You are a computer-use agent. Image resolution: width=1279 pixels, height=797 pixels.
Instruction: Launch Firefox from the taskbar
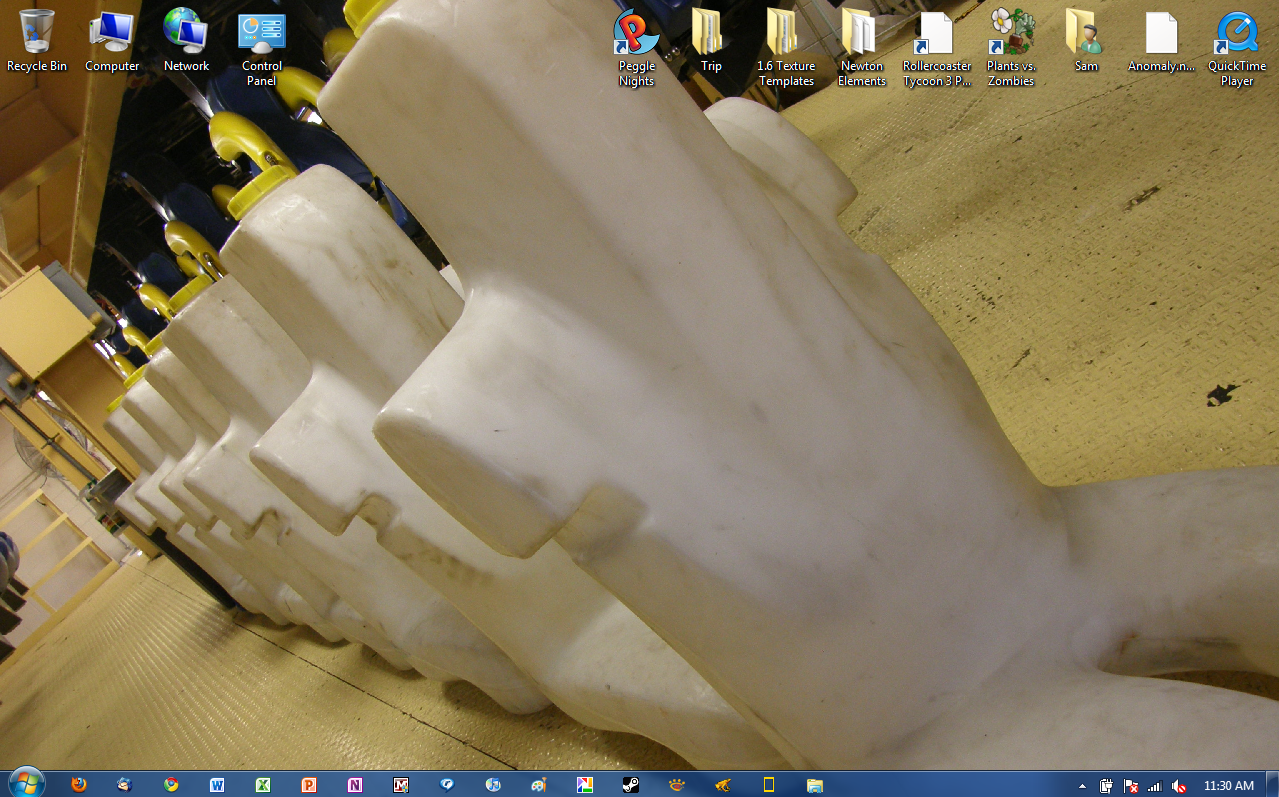79,785
